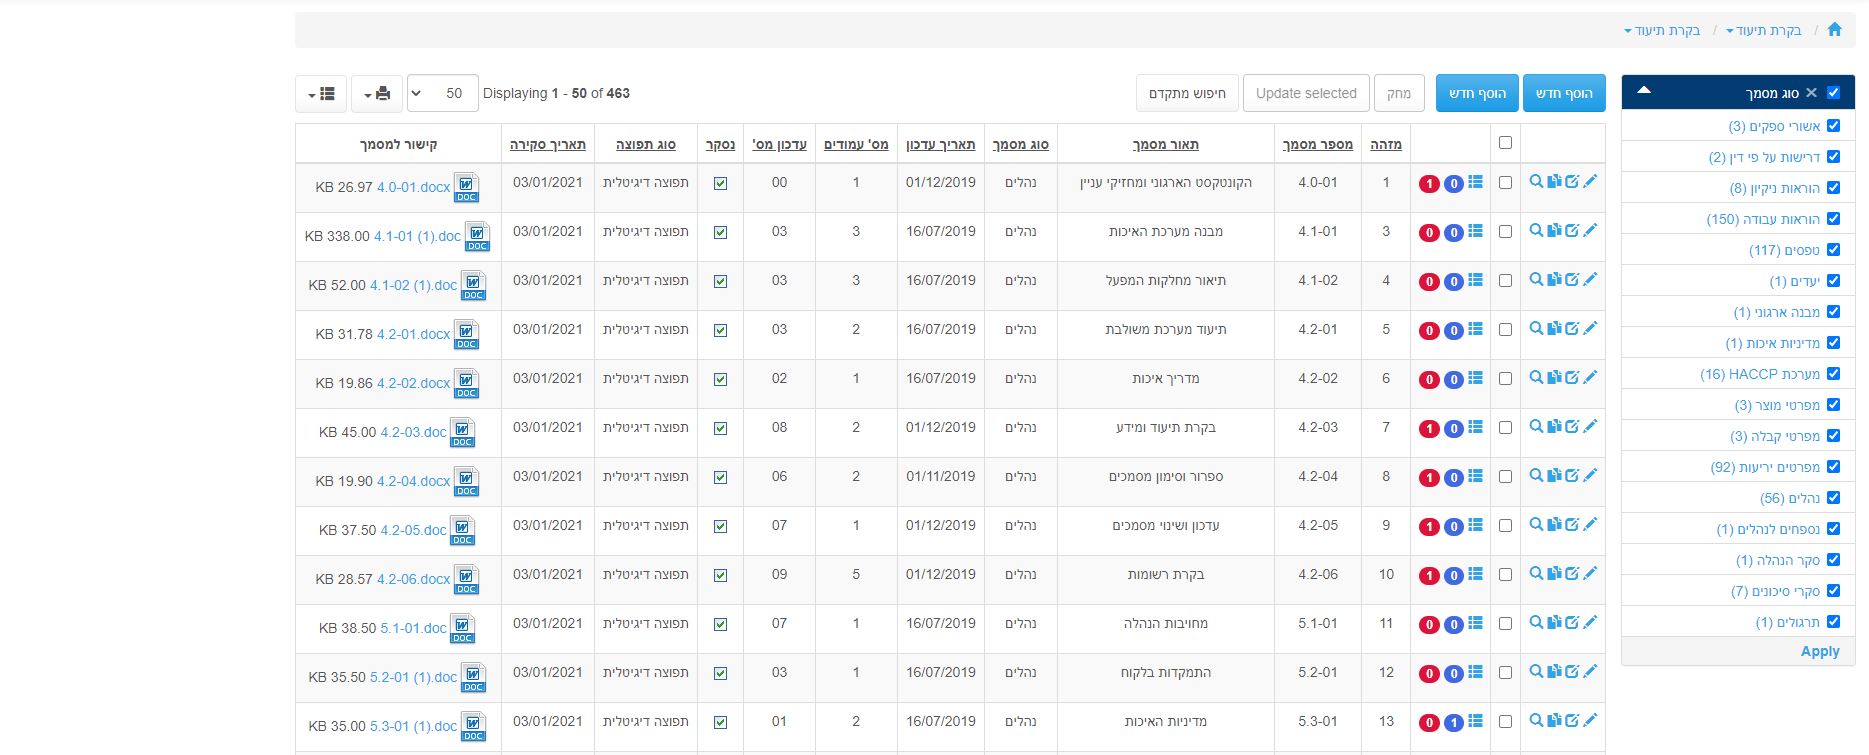Screen dimensions: 1869x755
Task: Click the square edit icon for document 4.2-01
Action: click(x=1572, y=329)
